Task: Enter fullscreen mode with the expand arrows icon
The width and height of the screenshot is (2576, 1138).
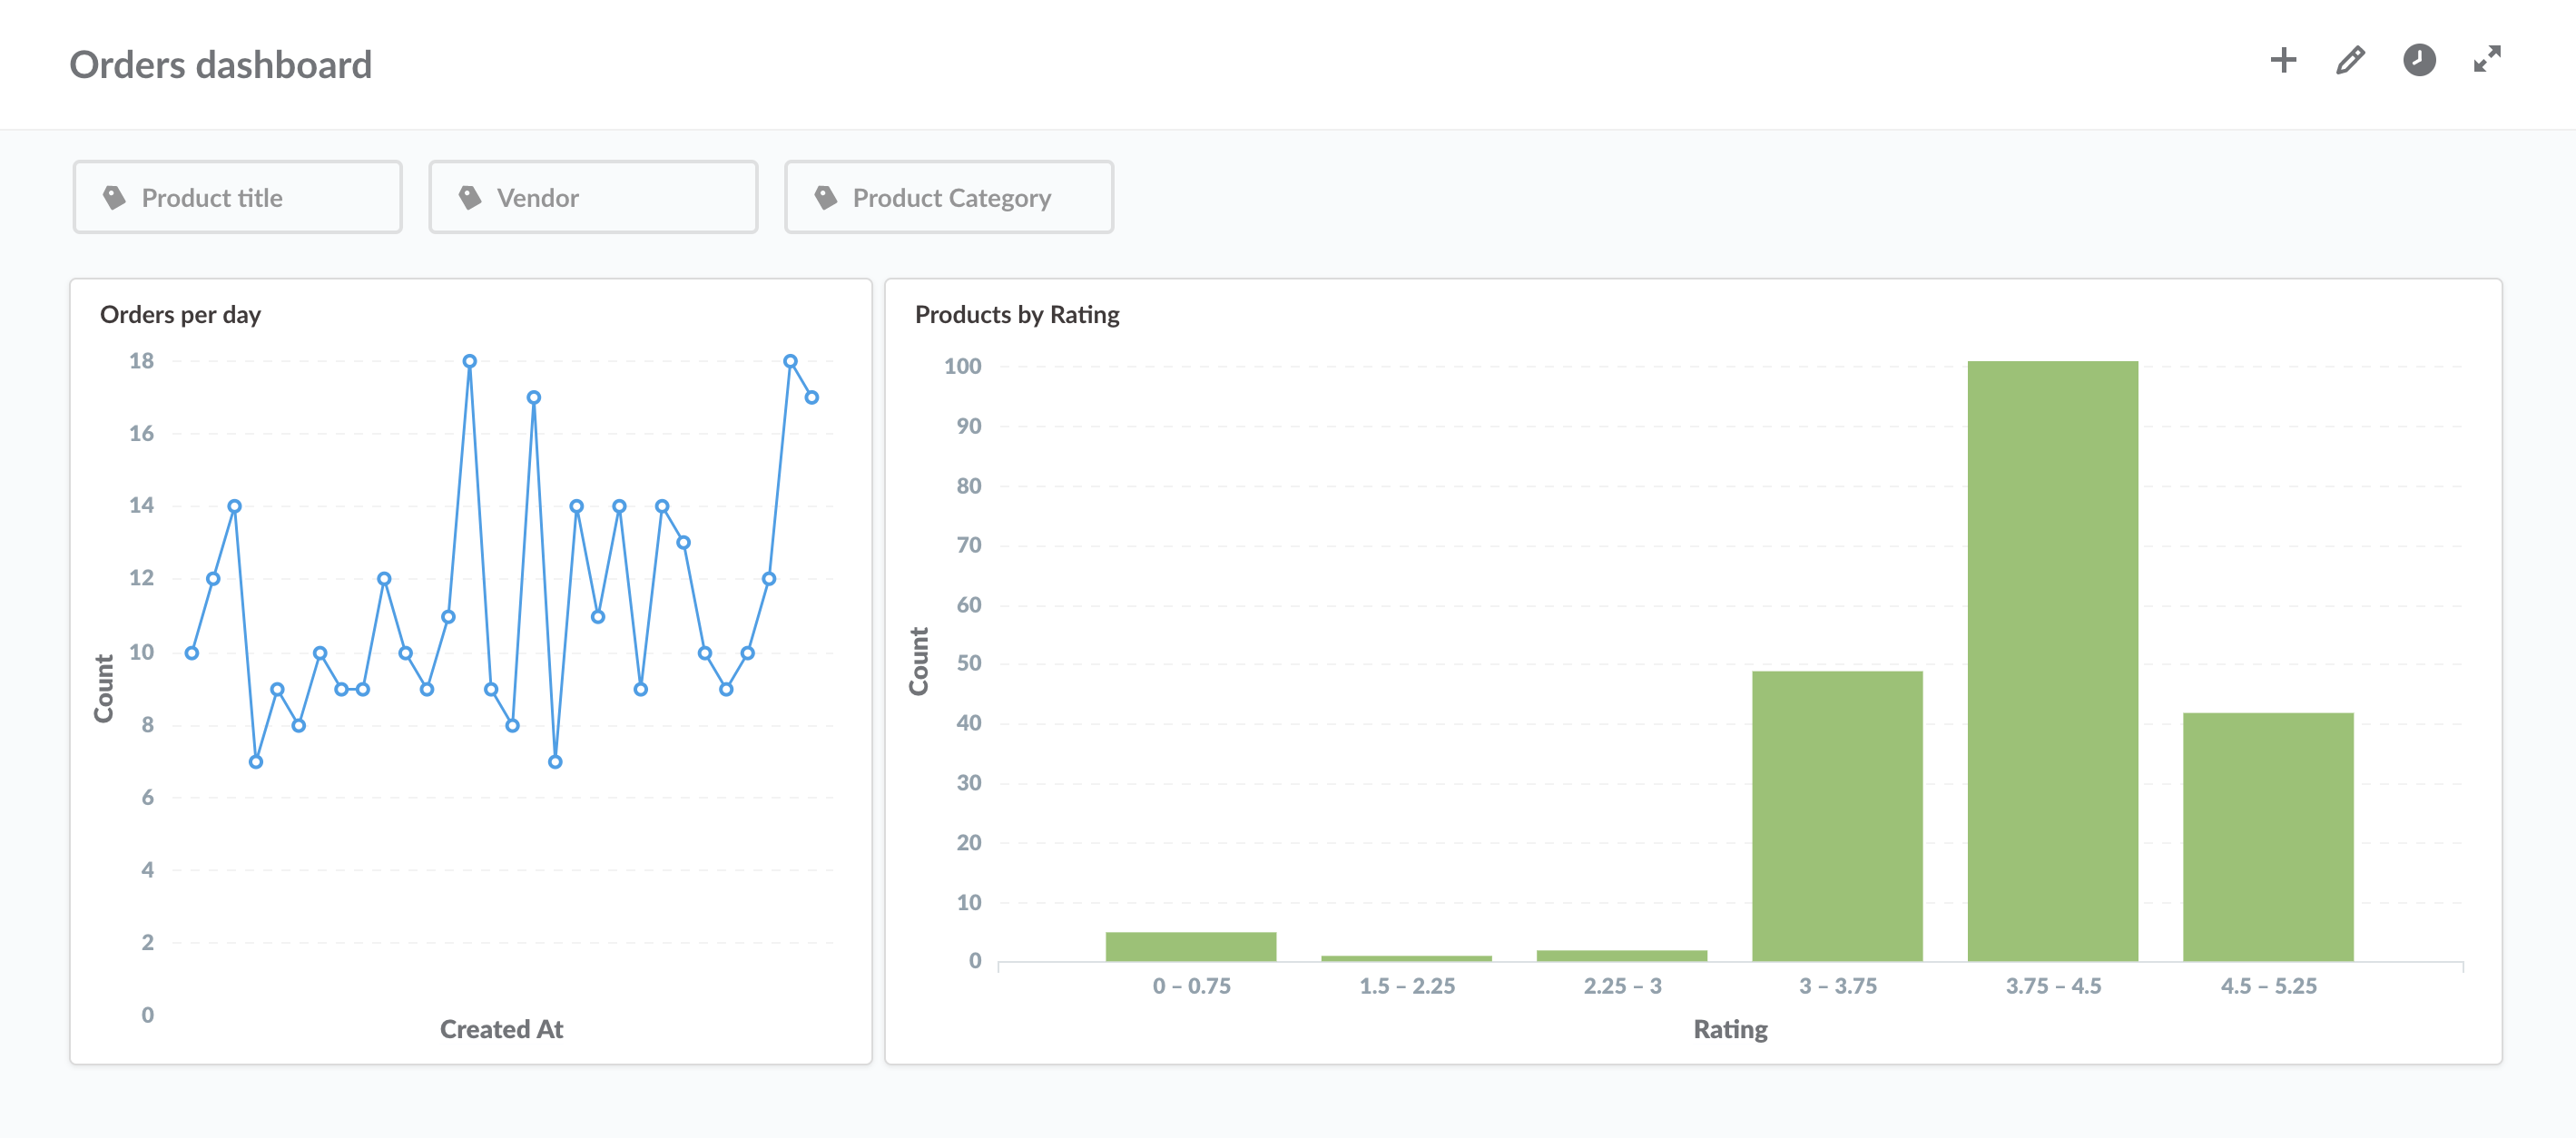Action: point(2487,61)
